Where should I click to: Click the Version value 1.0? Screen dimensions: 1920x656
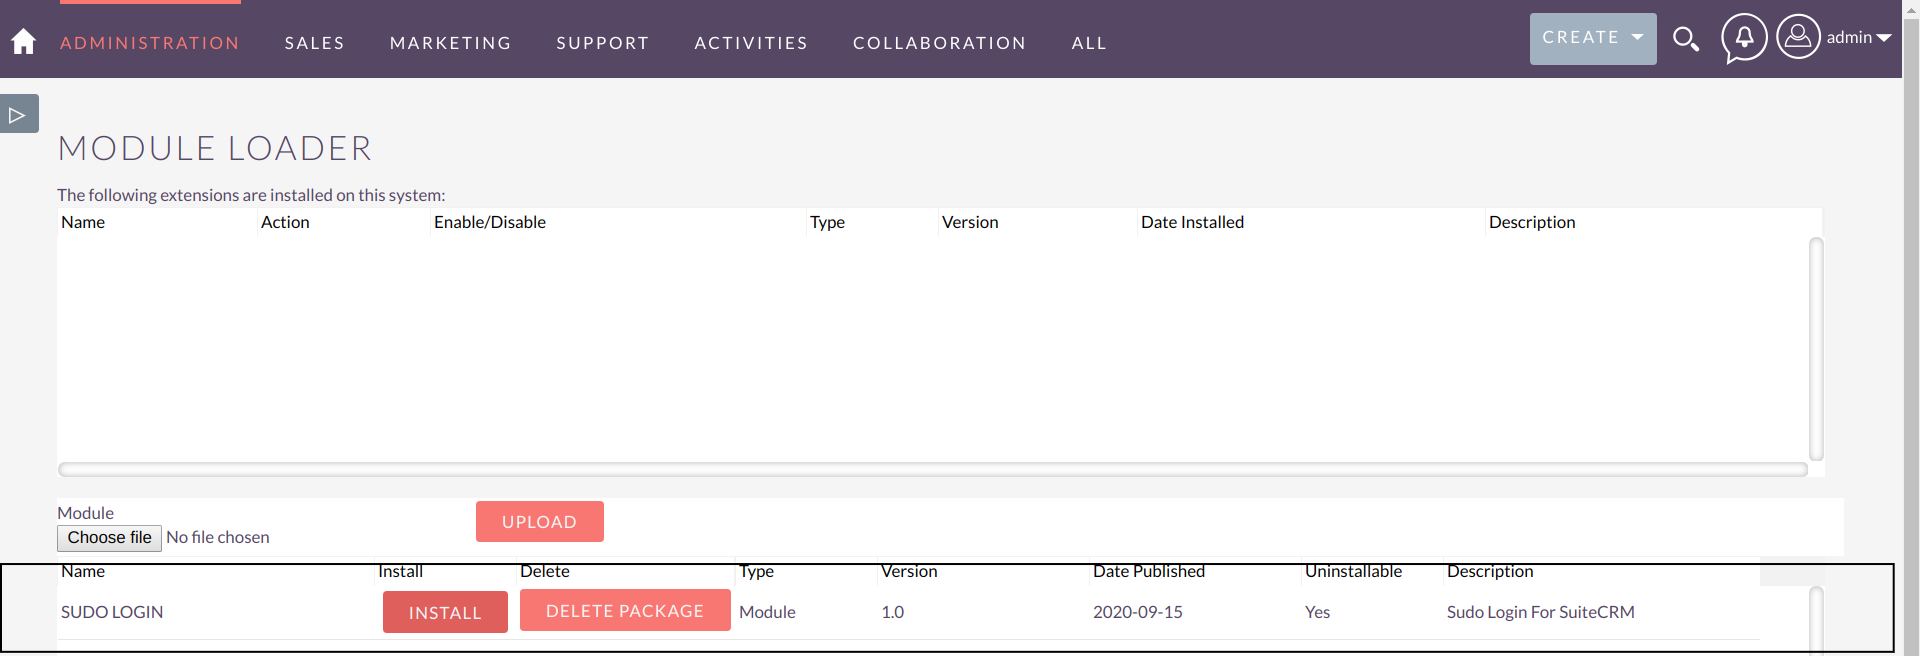coord(893,612)
